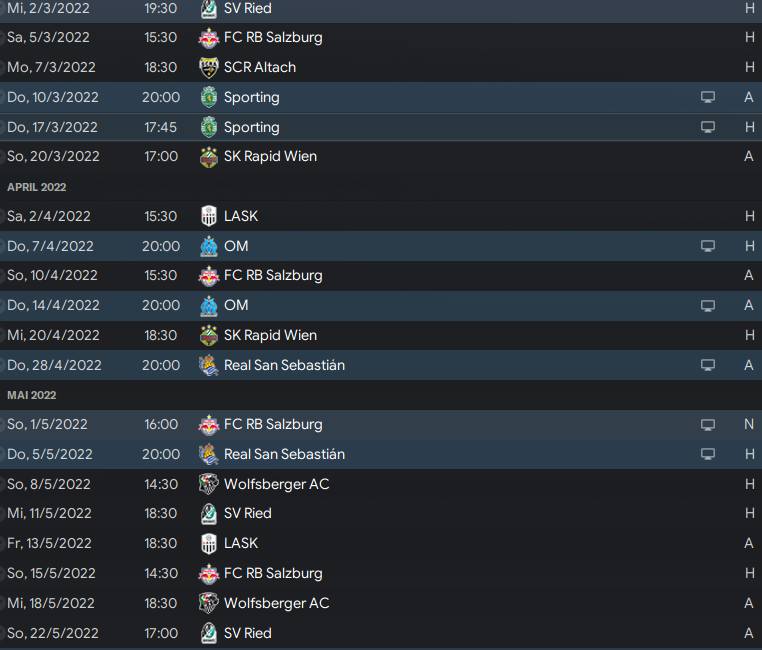Select the SK Rapid Wien row on 20/4/2022

381,335
